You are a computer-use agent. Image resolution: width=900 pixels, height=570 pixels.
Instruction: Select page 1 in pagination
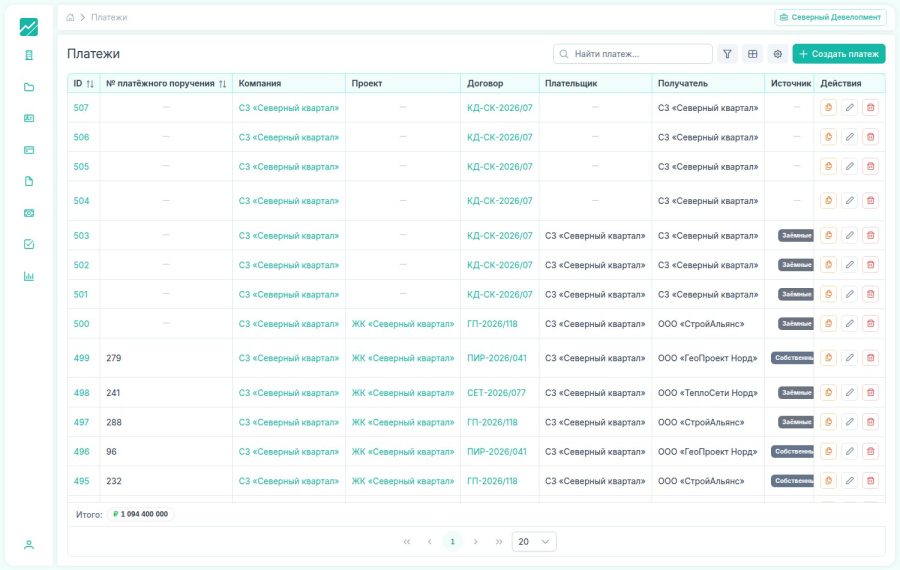coord(452,542)
